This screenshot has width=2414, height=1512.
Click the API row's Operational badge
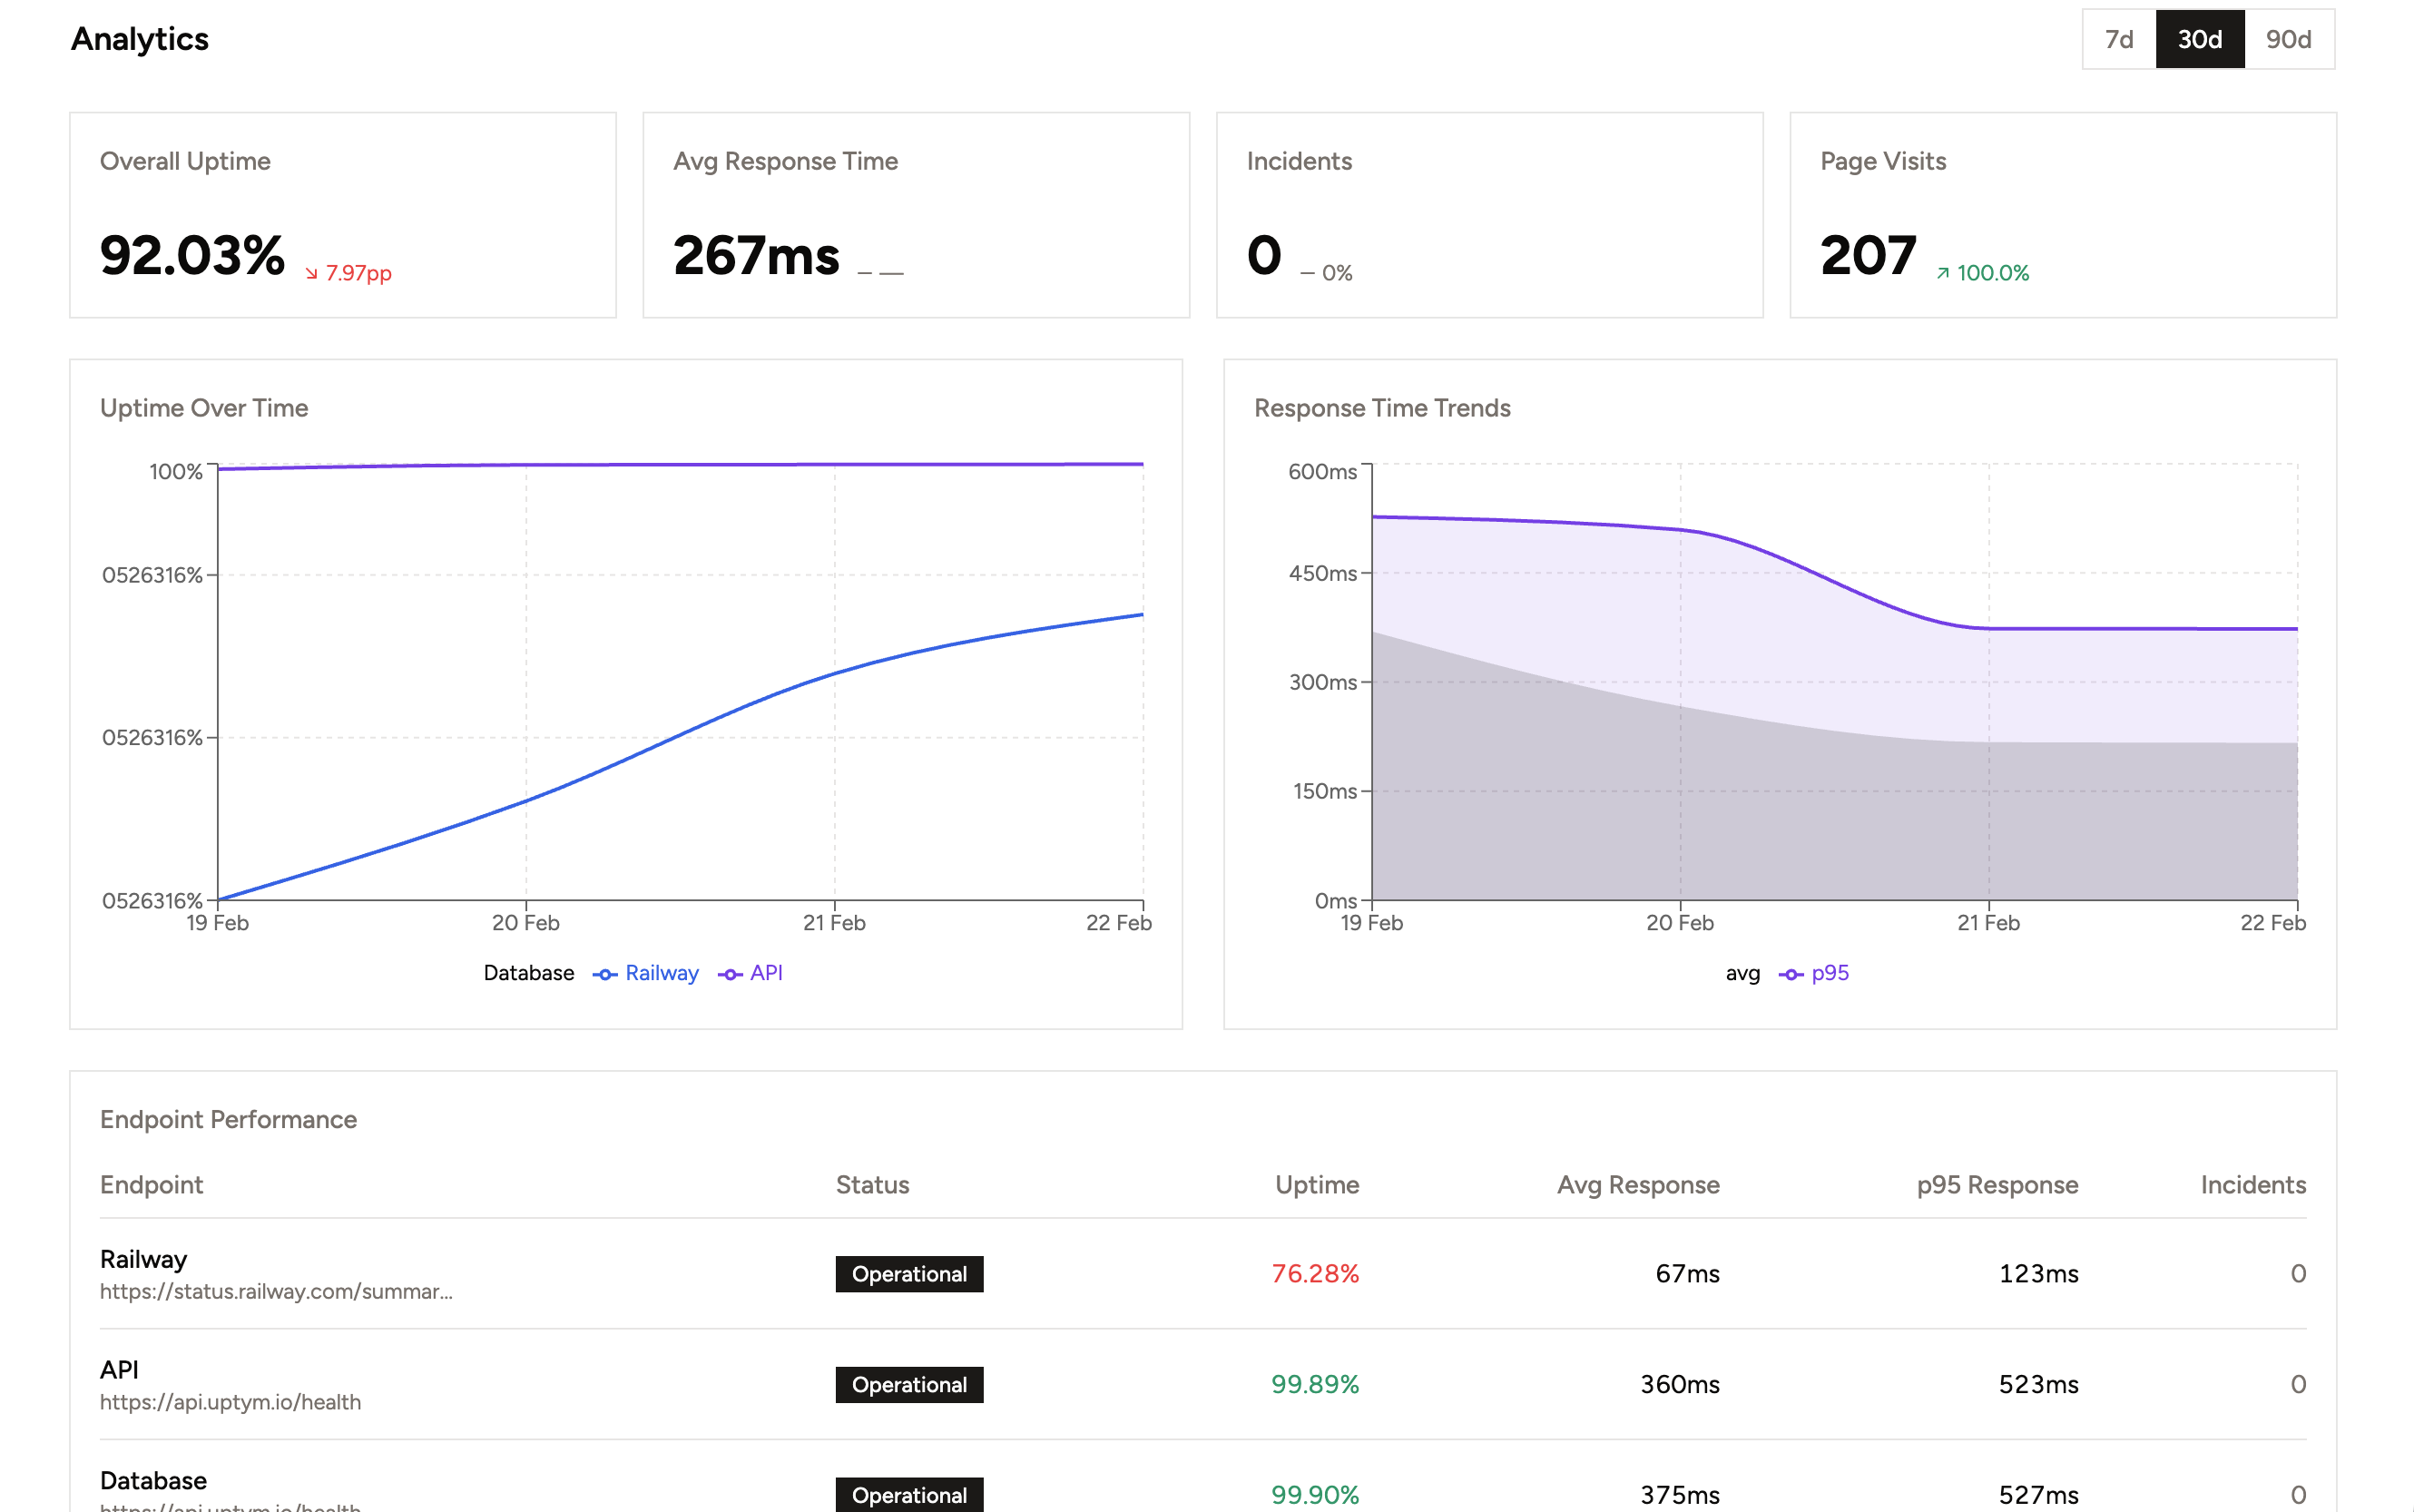[909, 1385]
